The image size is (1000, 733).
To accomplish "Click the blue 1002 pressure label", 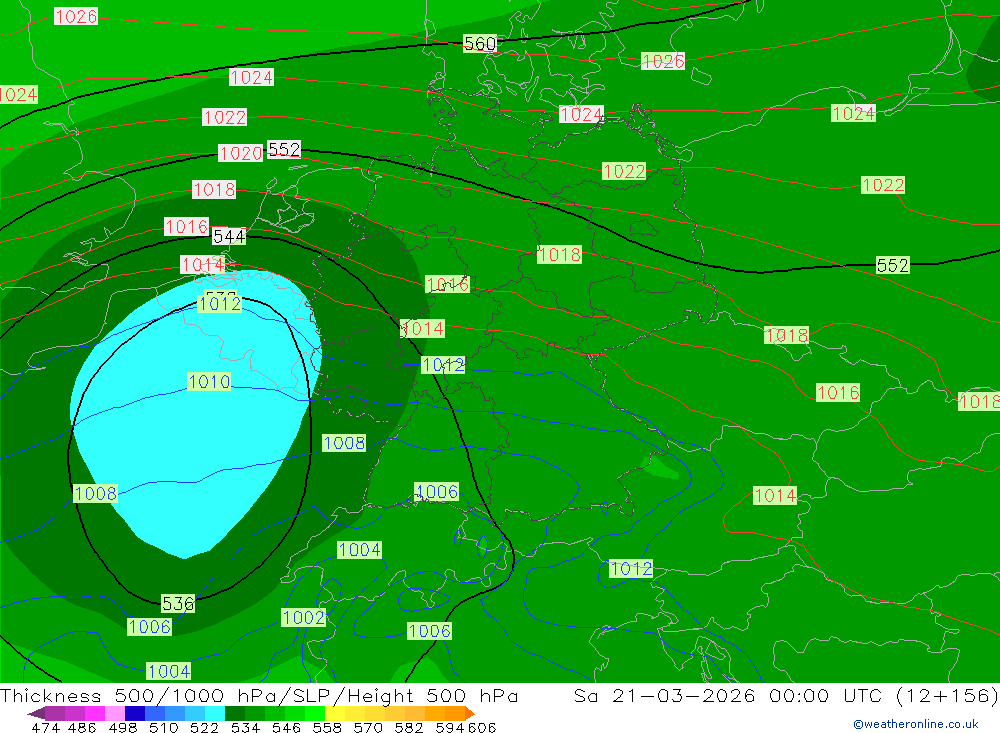I will 304,618.
